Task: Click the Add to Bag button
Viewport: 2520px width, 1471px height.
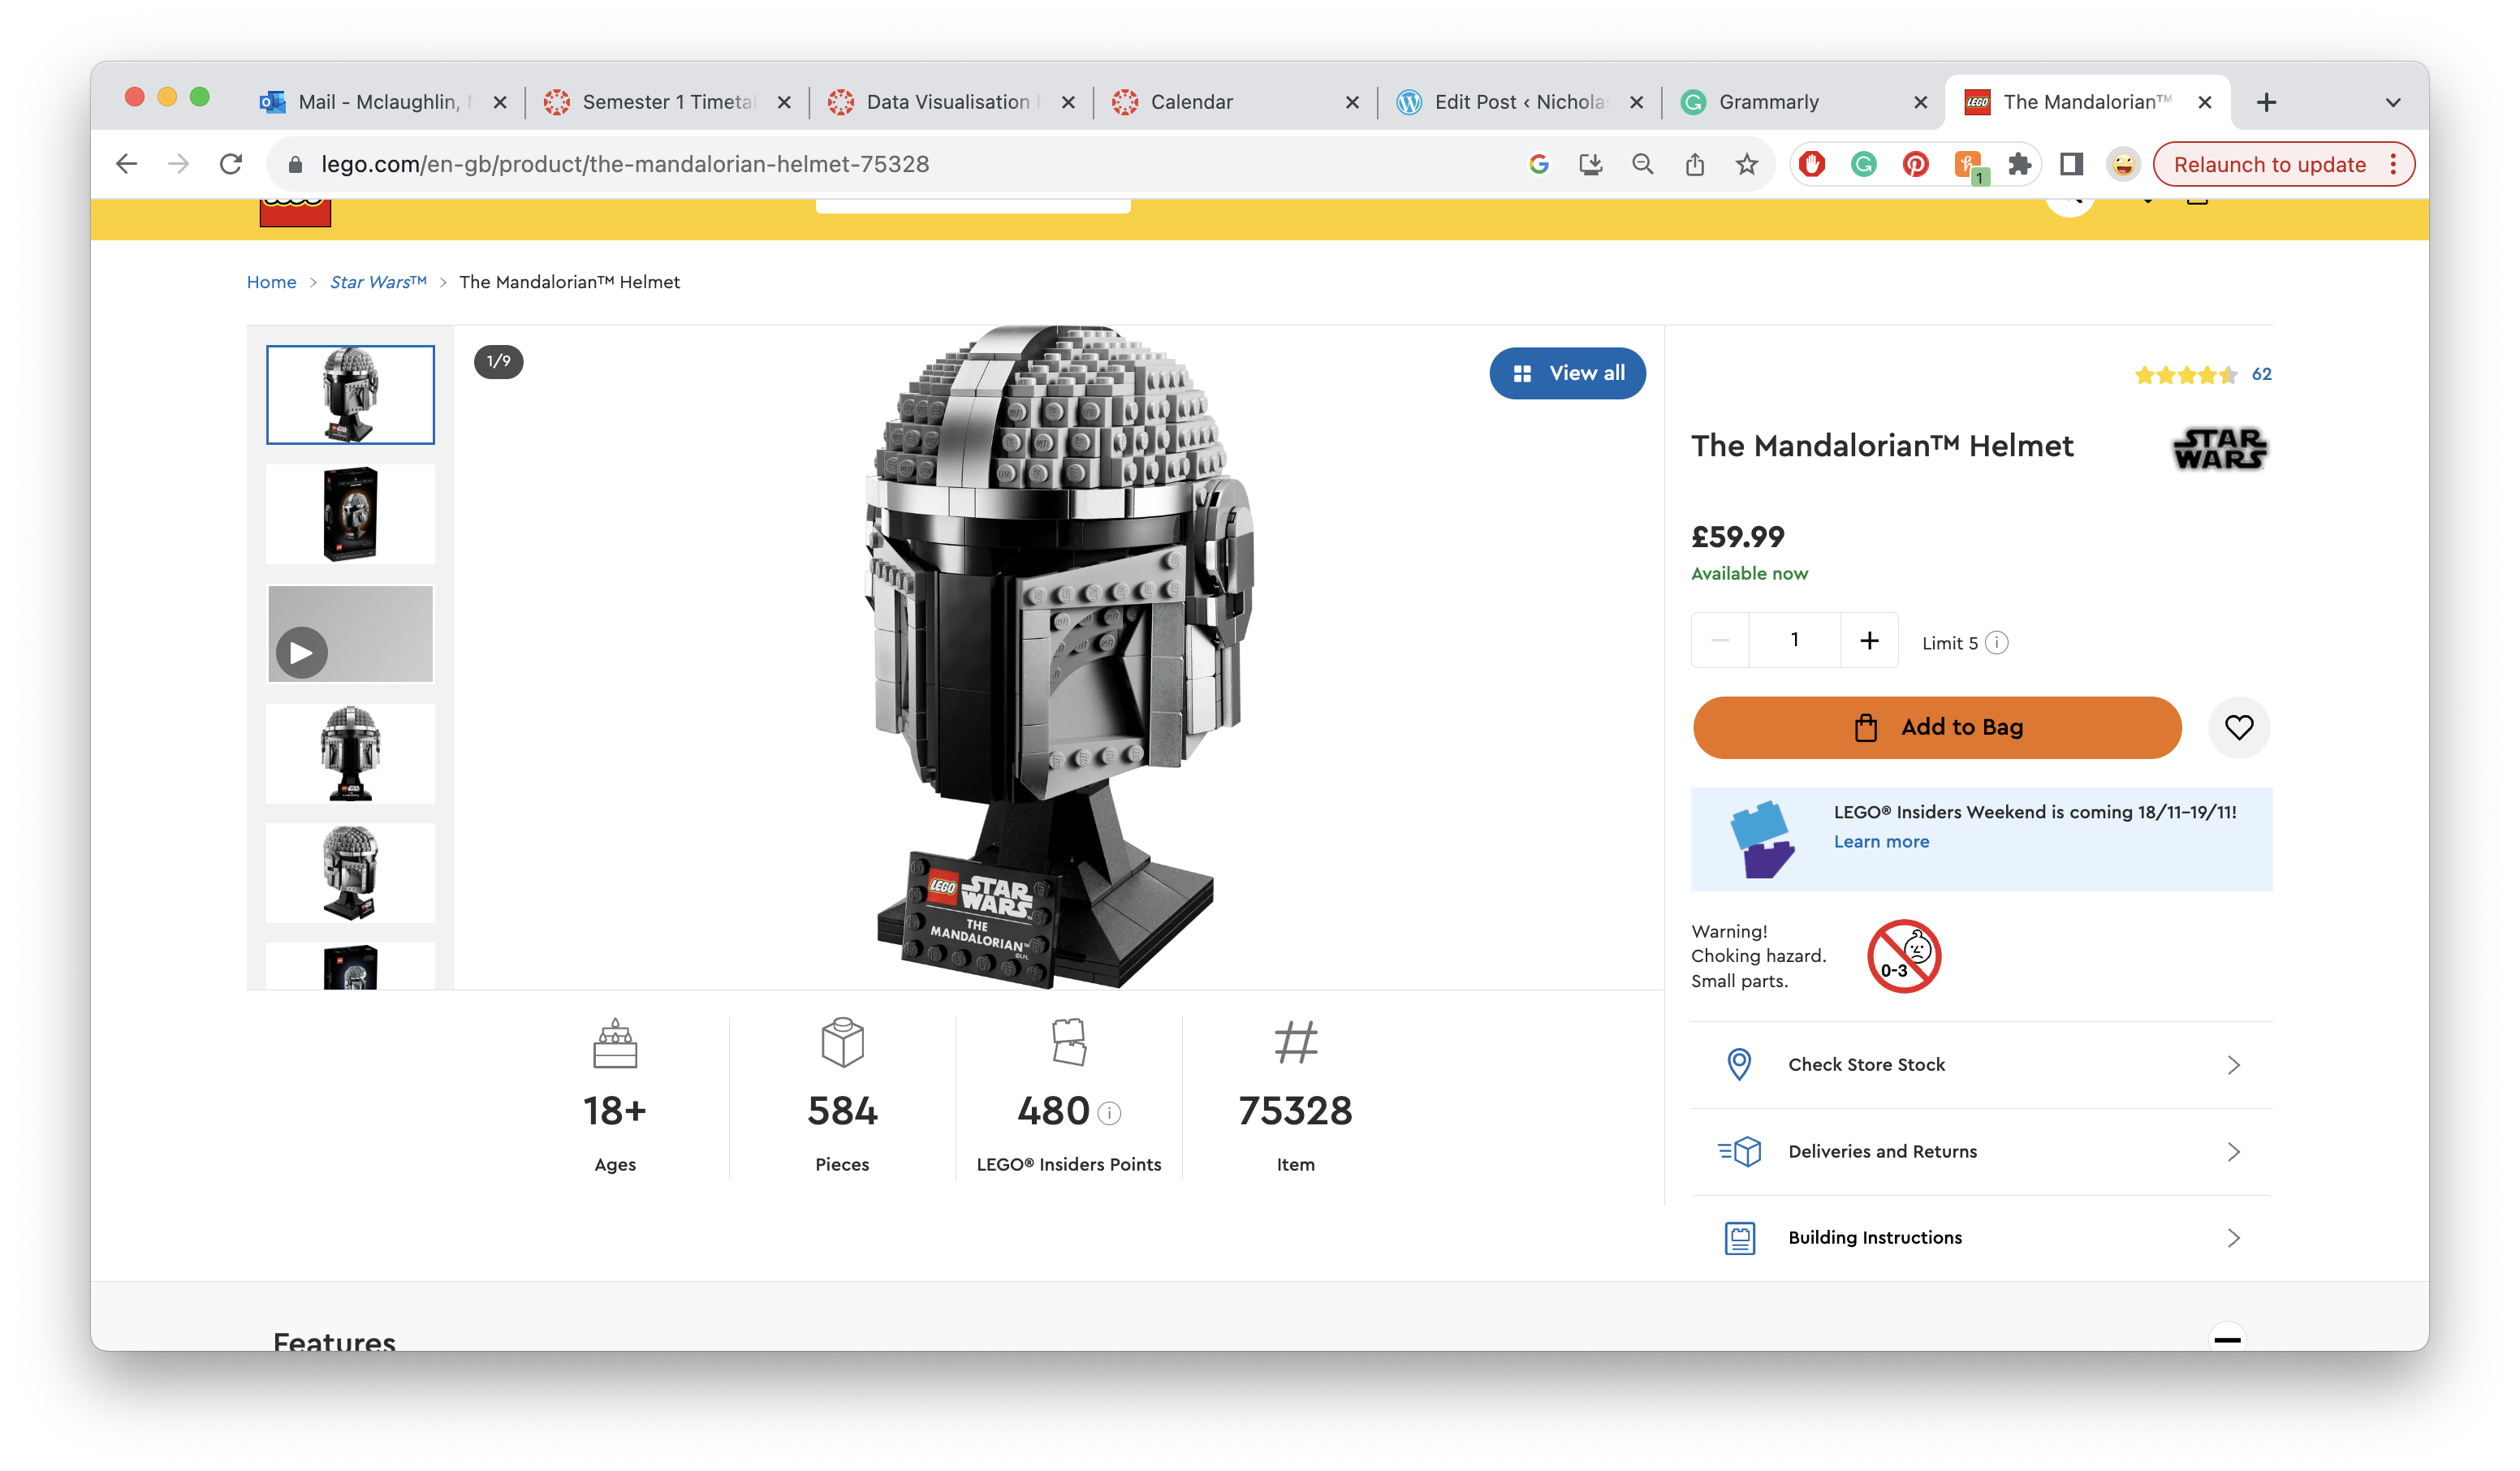Action: (1936, 727)
